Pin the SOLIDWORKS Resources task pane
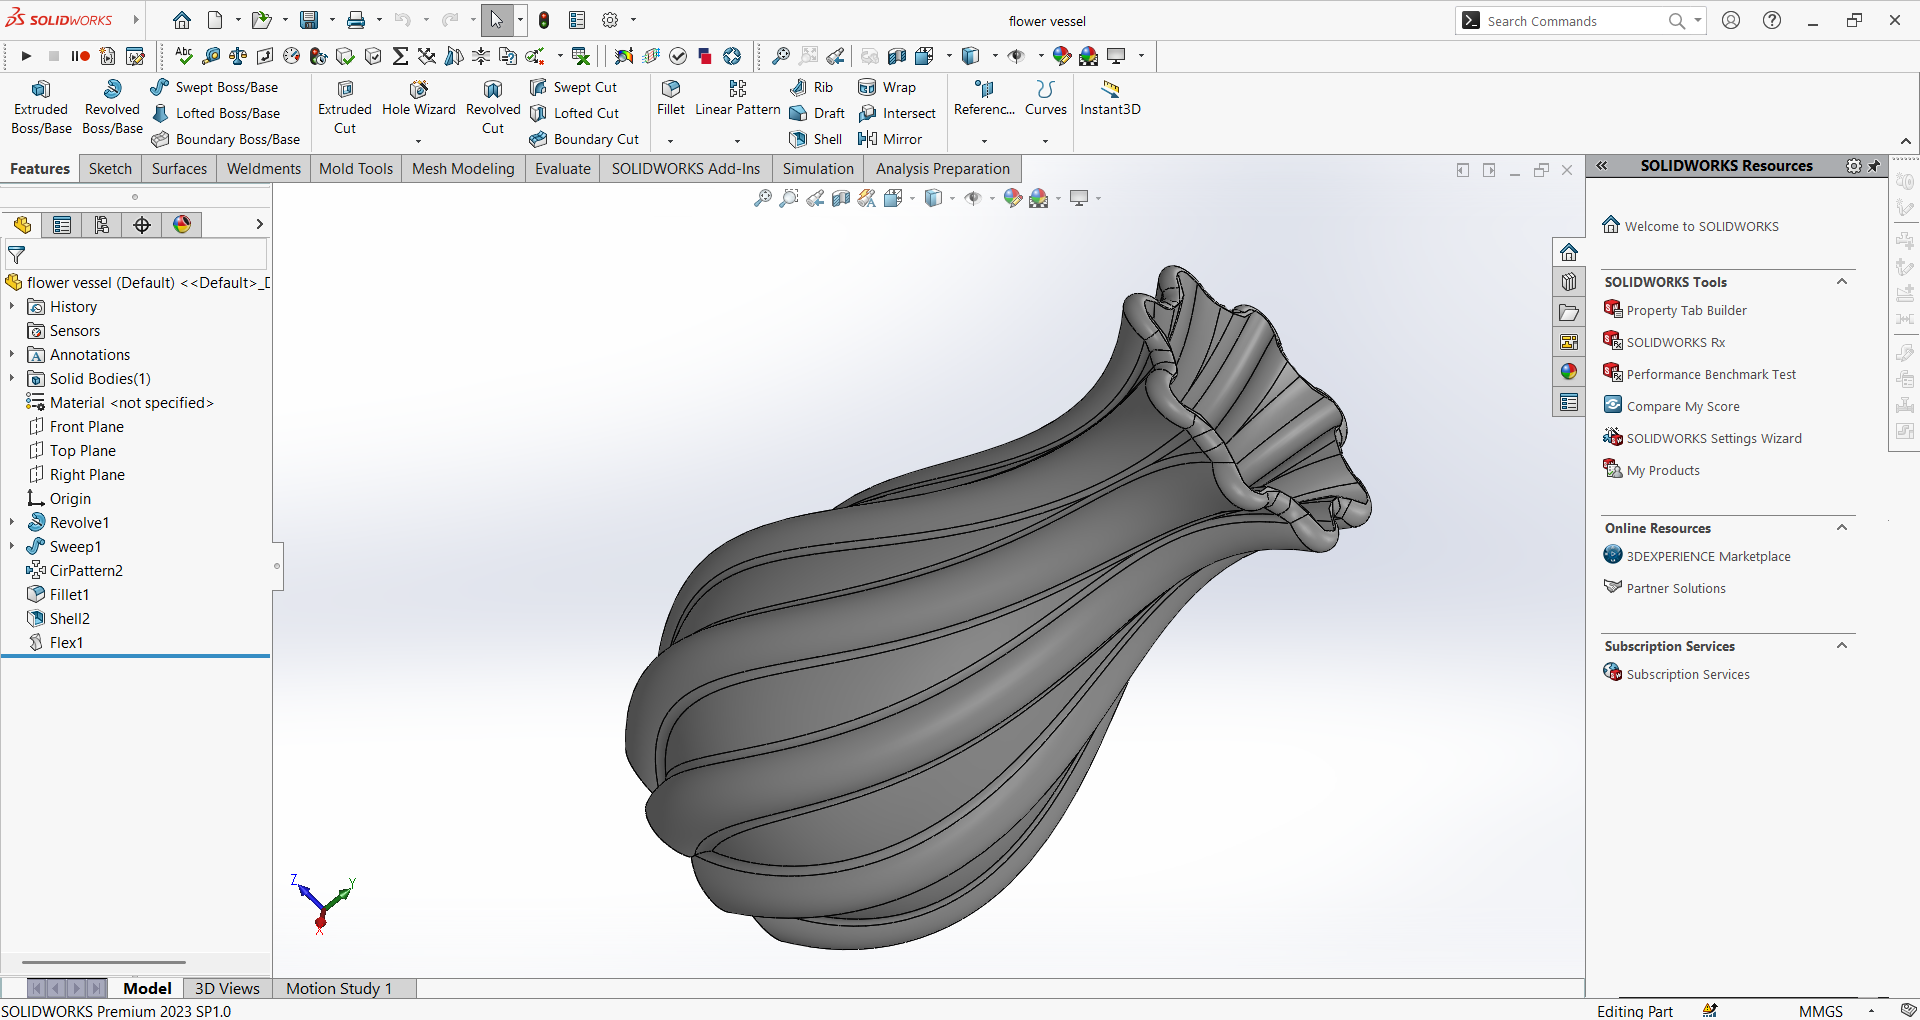The height and width of the screenshot is (1020, 1920). tap(1874, 166)
